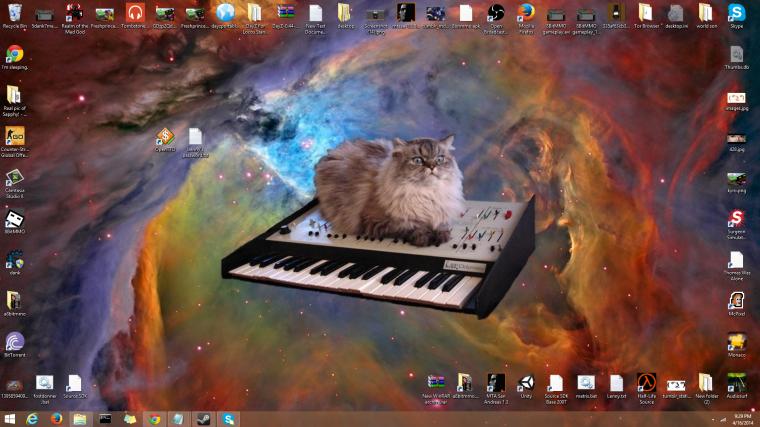Image resolution: width=760 pixels, height=427 pixels.
Task: Open the taskbar clock and date
Action: 743,419
